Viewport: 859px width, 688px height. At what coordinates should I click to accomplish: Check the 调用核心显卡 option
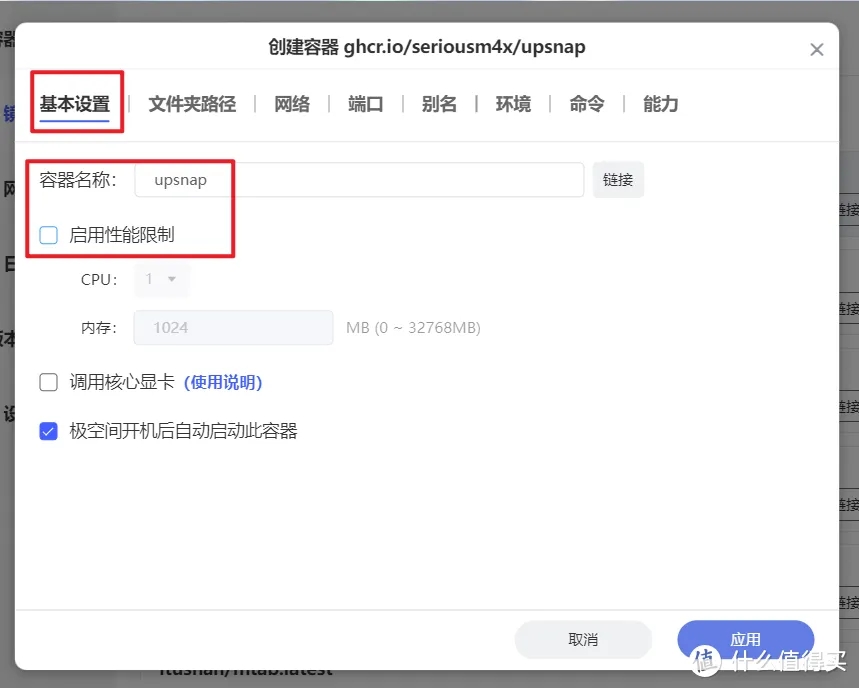point(48,382)
